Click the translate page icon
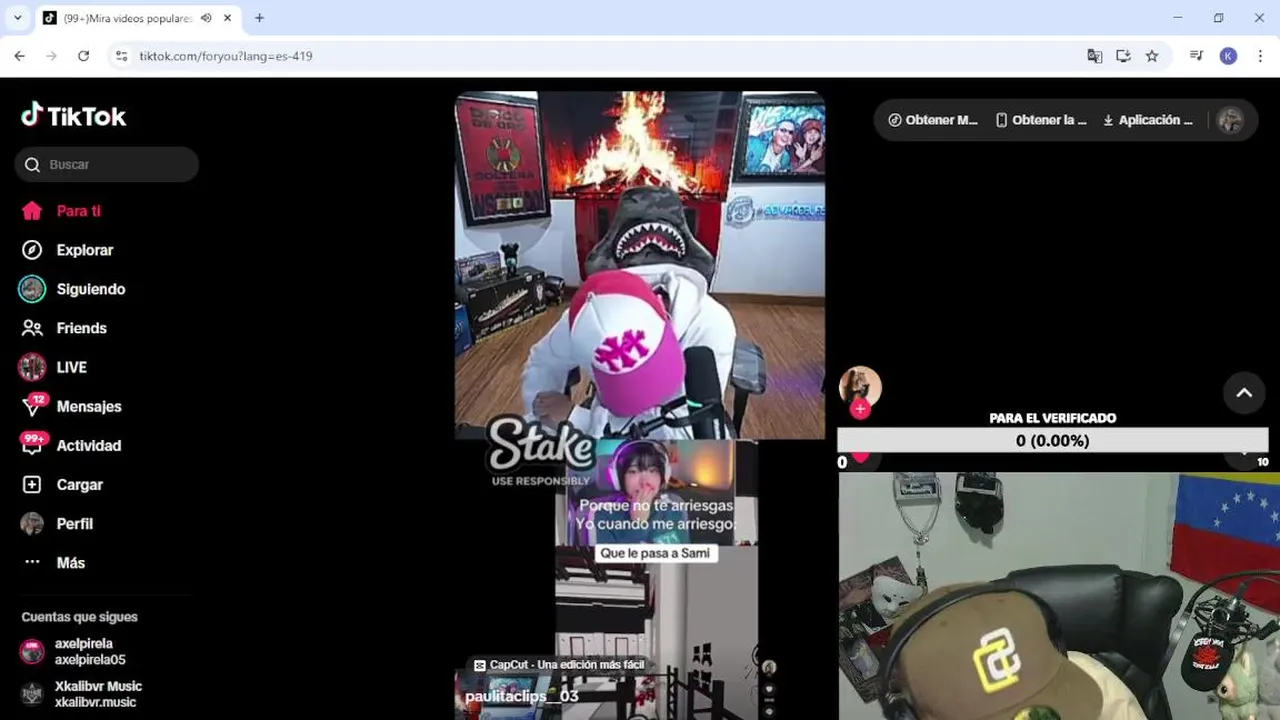 (1095, 56)
